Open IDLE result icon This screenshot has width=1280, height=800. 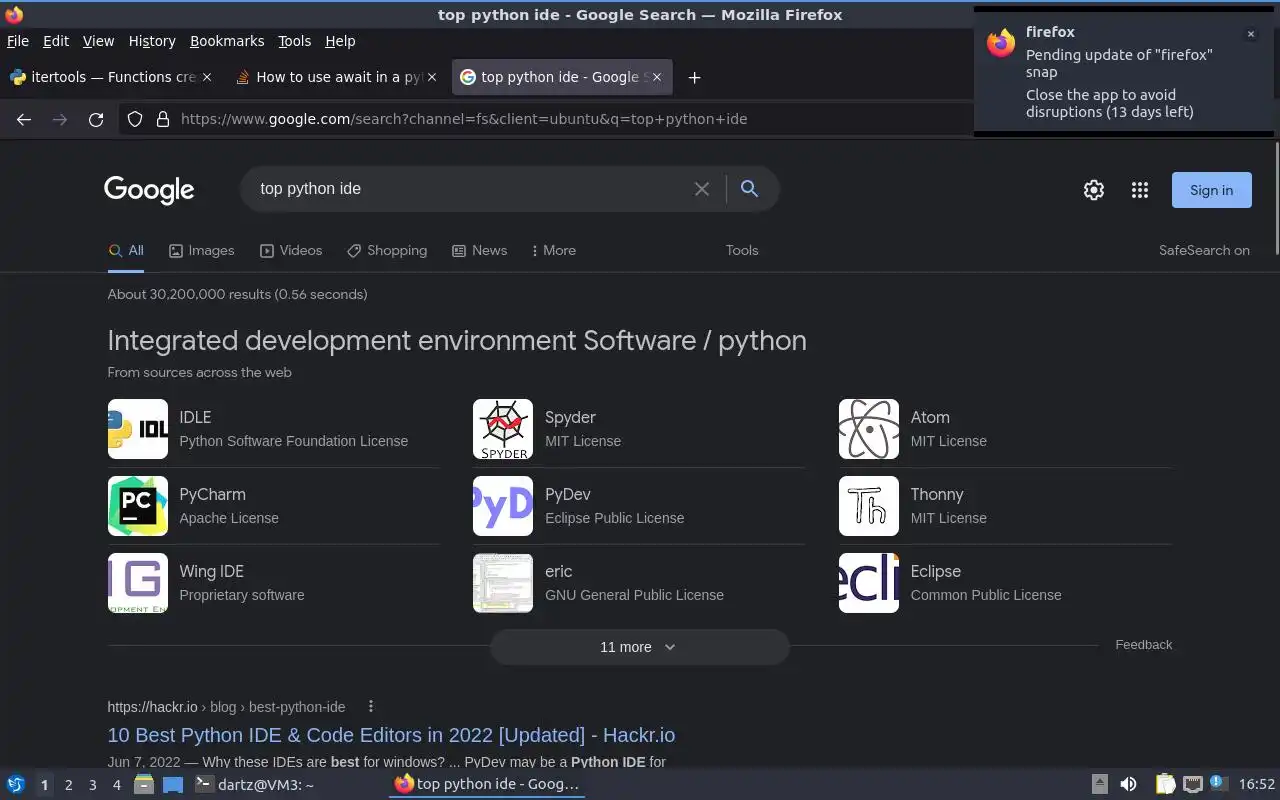(x=138, y=429)
